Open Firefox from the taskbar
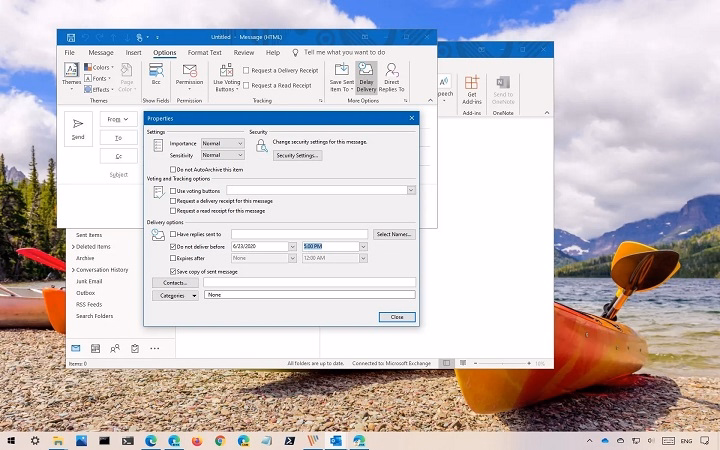 pyautogui.click(x=197, y=441)
